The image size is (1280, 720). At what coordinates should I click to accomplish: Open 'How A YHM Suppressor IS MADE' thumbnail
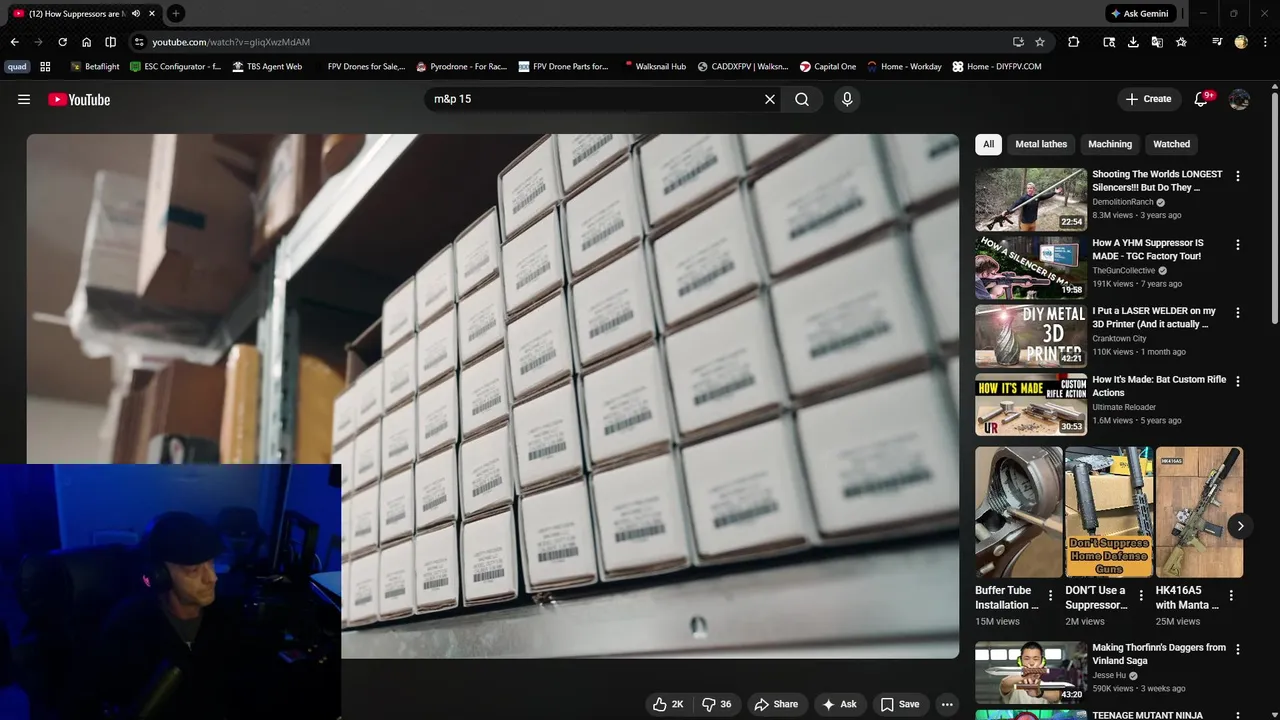[1031, 268]
